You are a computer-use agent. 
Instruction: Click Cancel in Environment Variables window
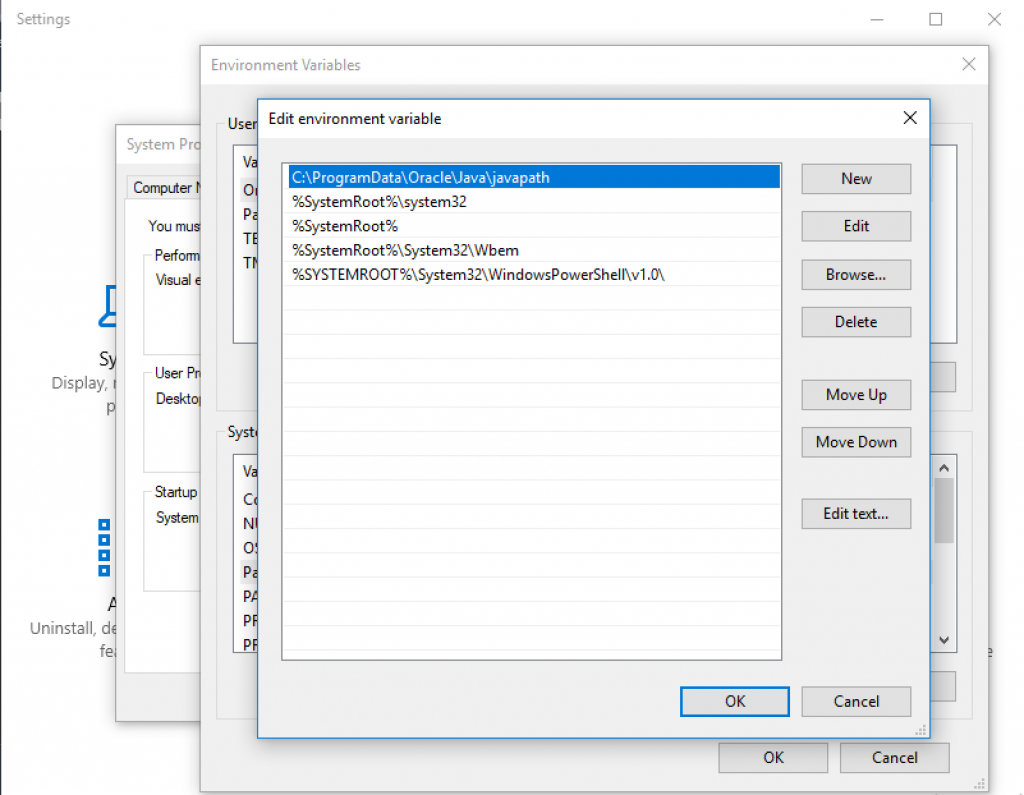(x=894, y=757)
